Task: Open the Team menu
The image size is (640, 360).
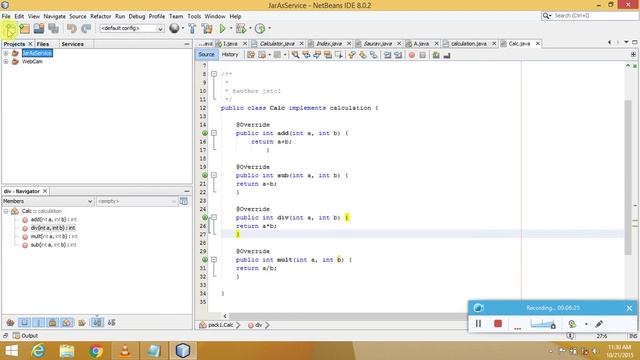Action: click(176, 16)
